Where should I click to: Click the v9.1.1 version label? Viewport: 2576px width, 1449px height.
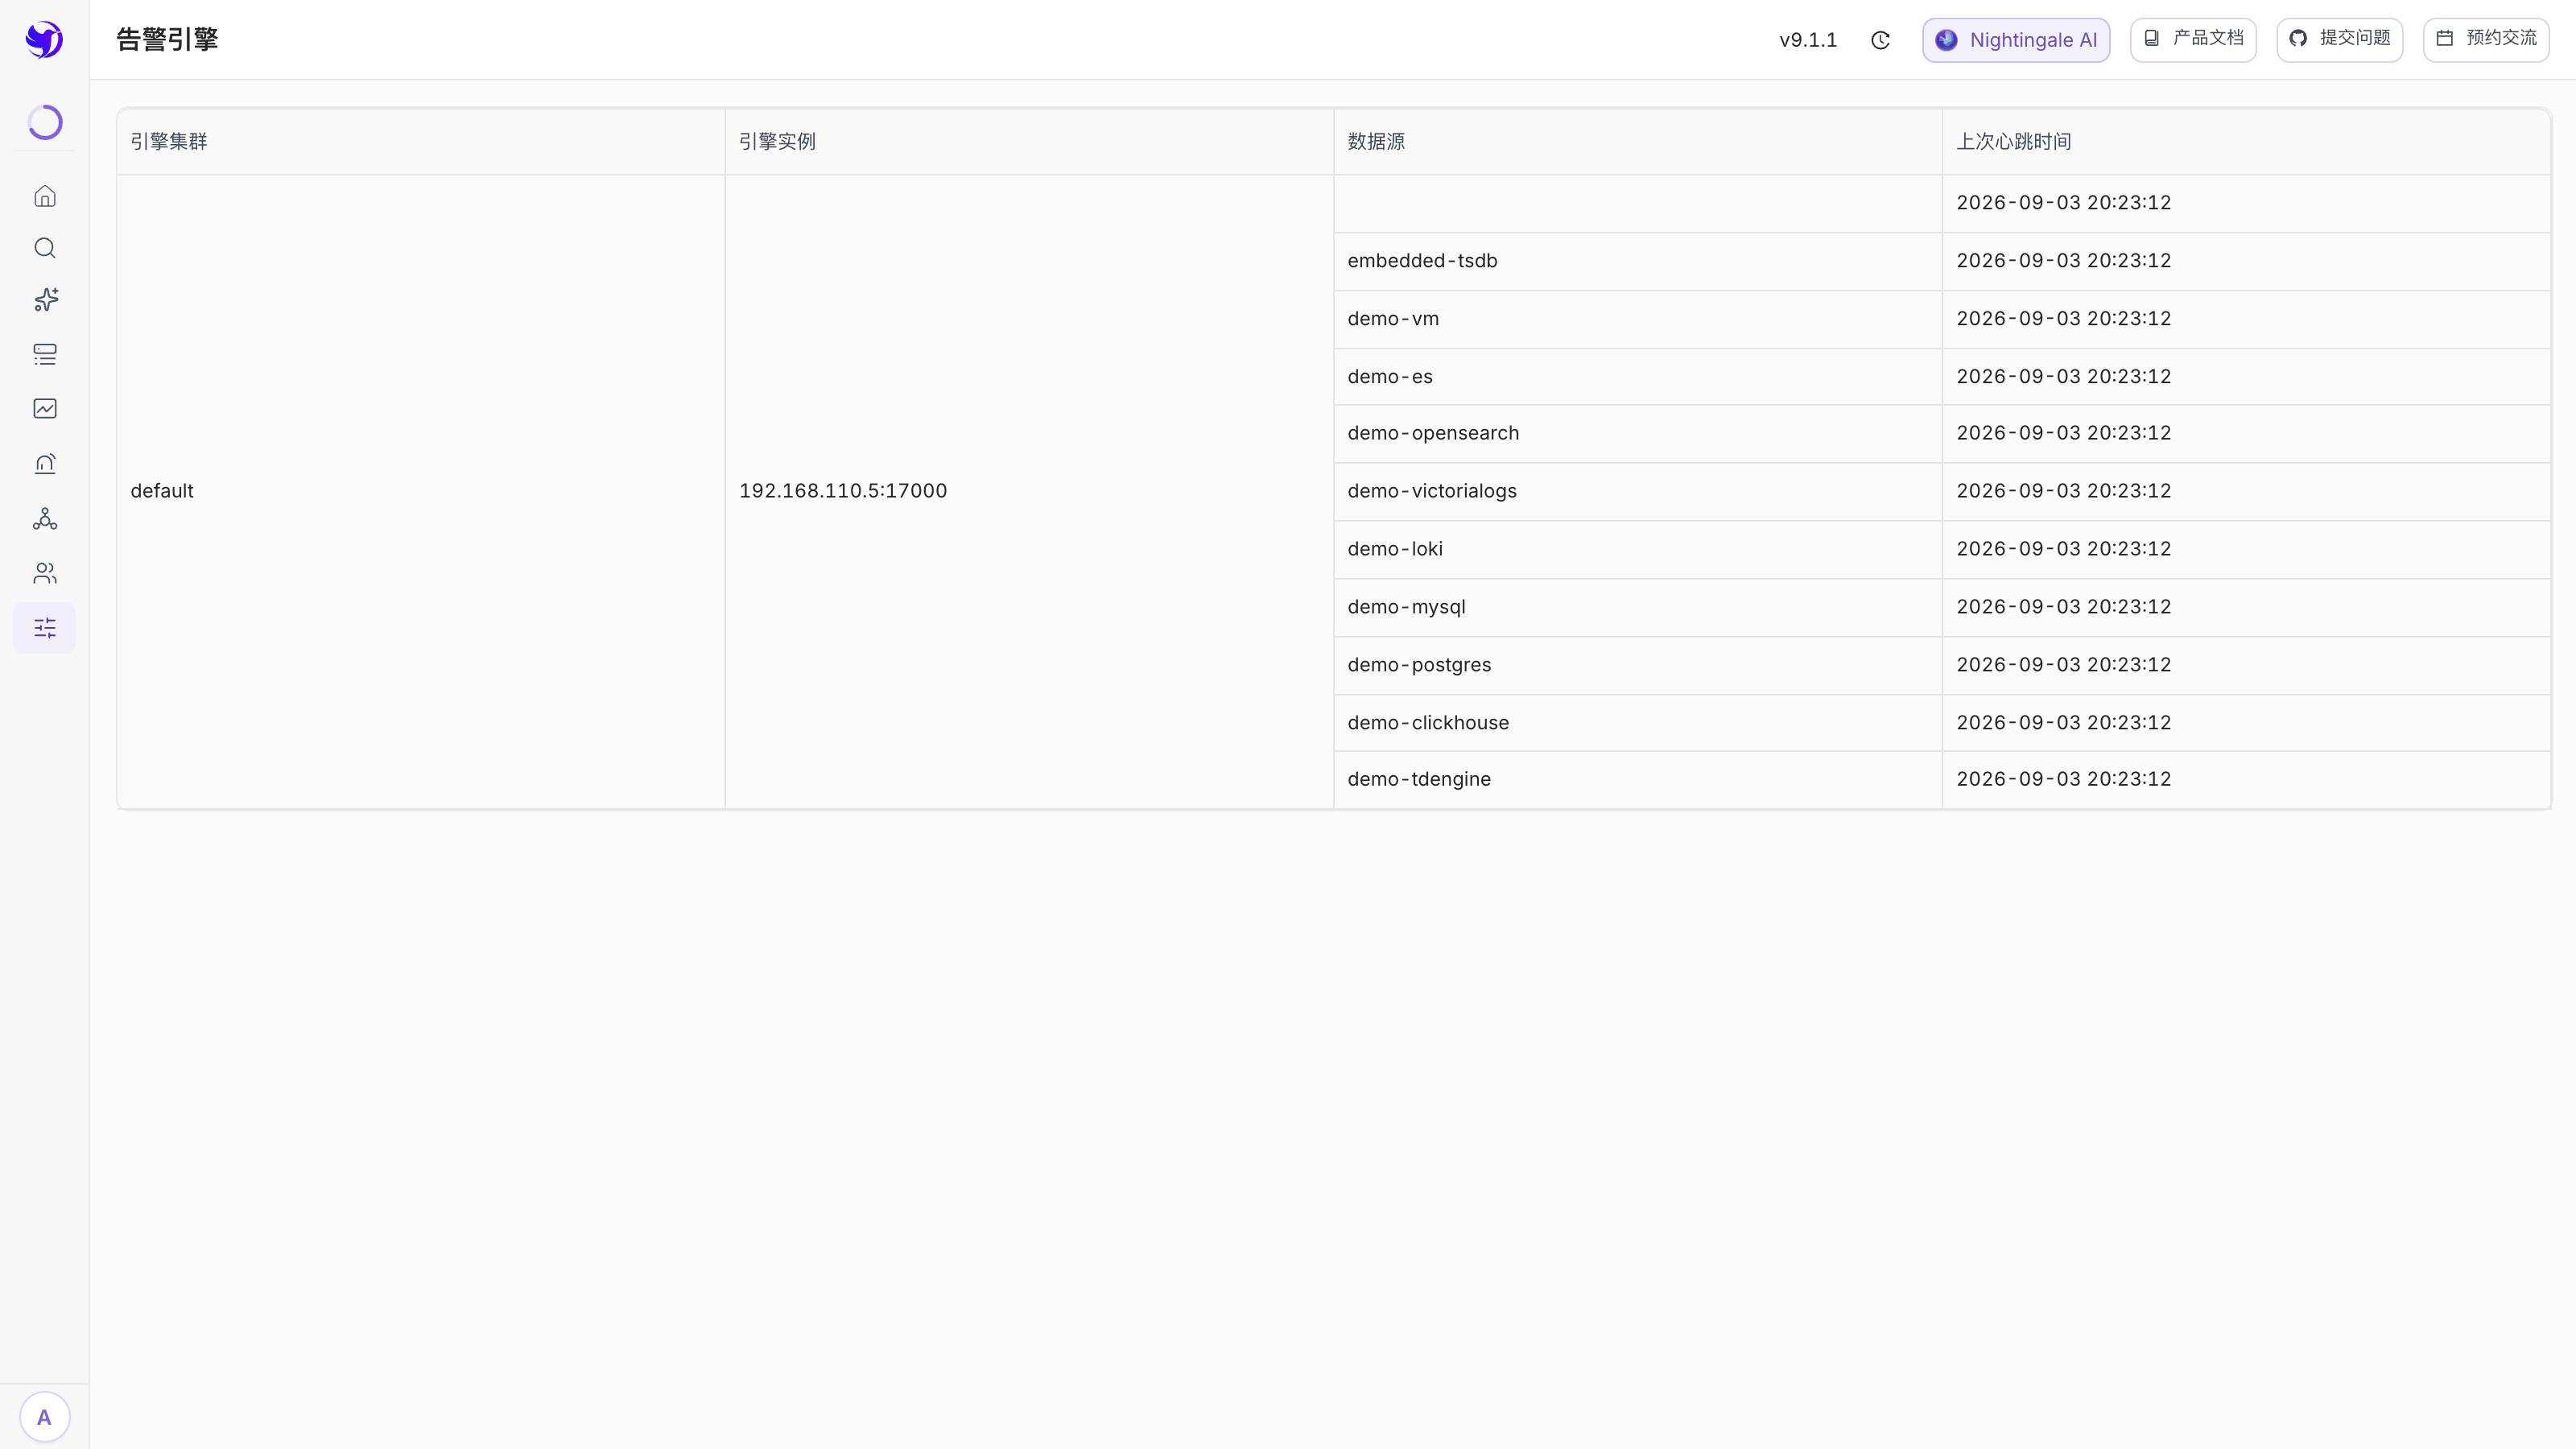pyautogui.click(x=1808, y=40)
